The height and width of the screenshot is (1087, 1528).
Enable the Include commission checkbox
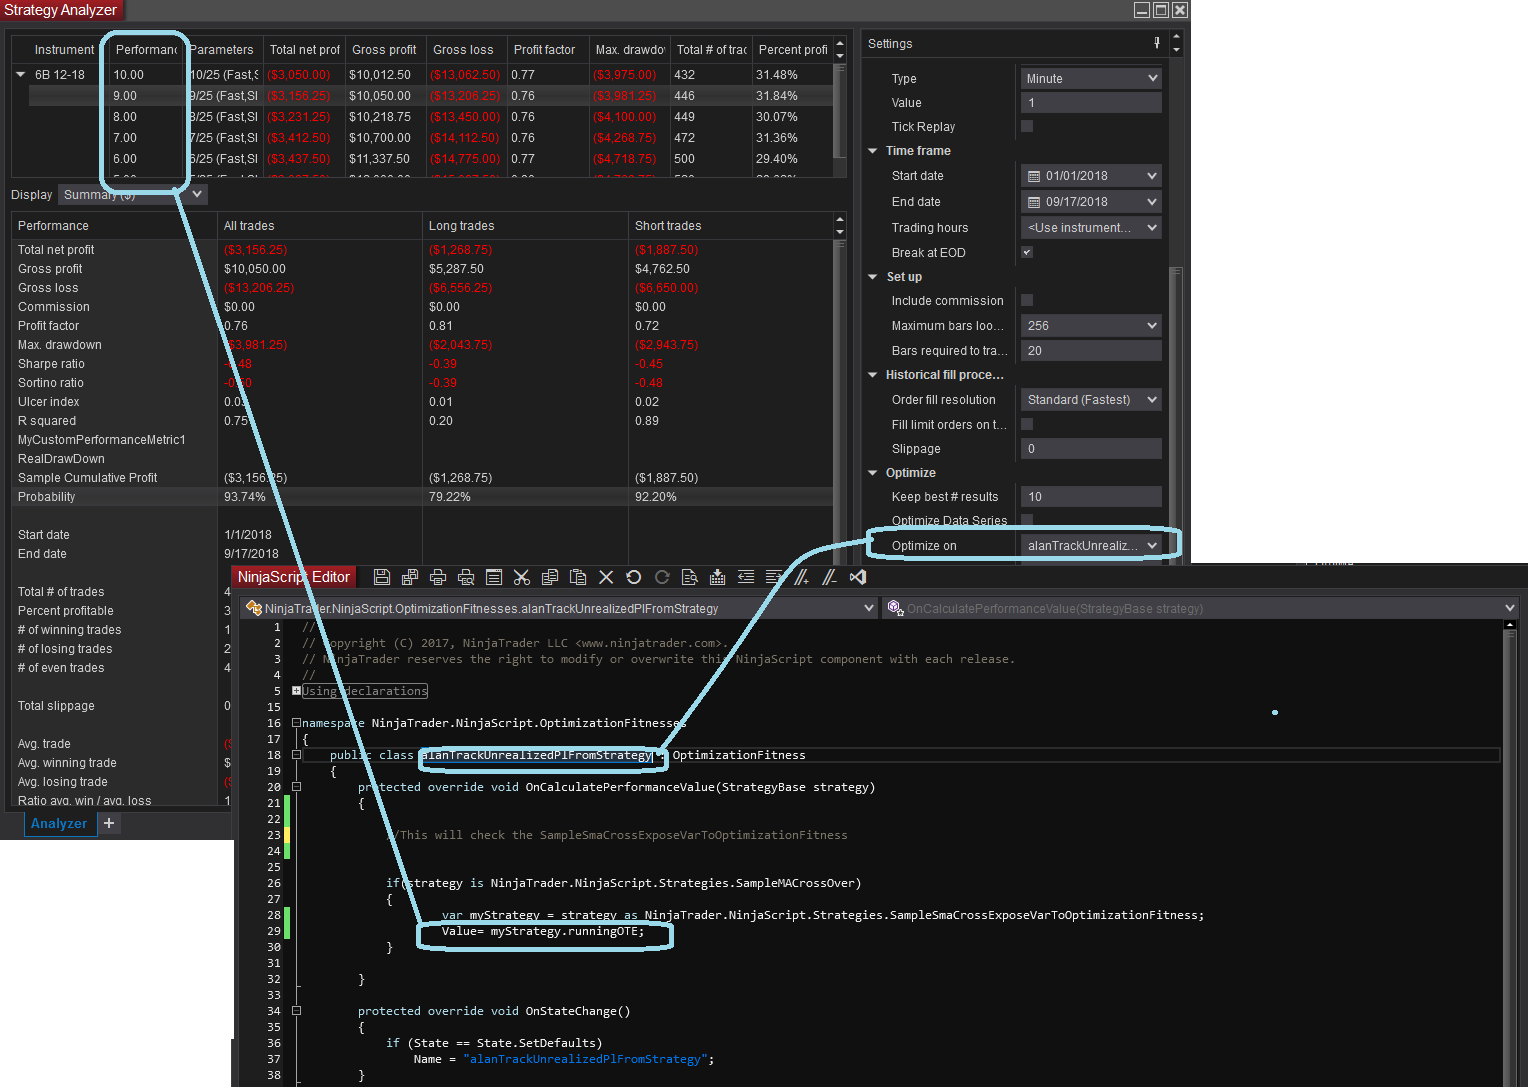1027,300
